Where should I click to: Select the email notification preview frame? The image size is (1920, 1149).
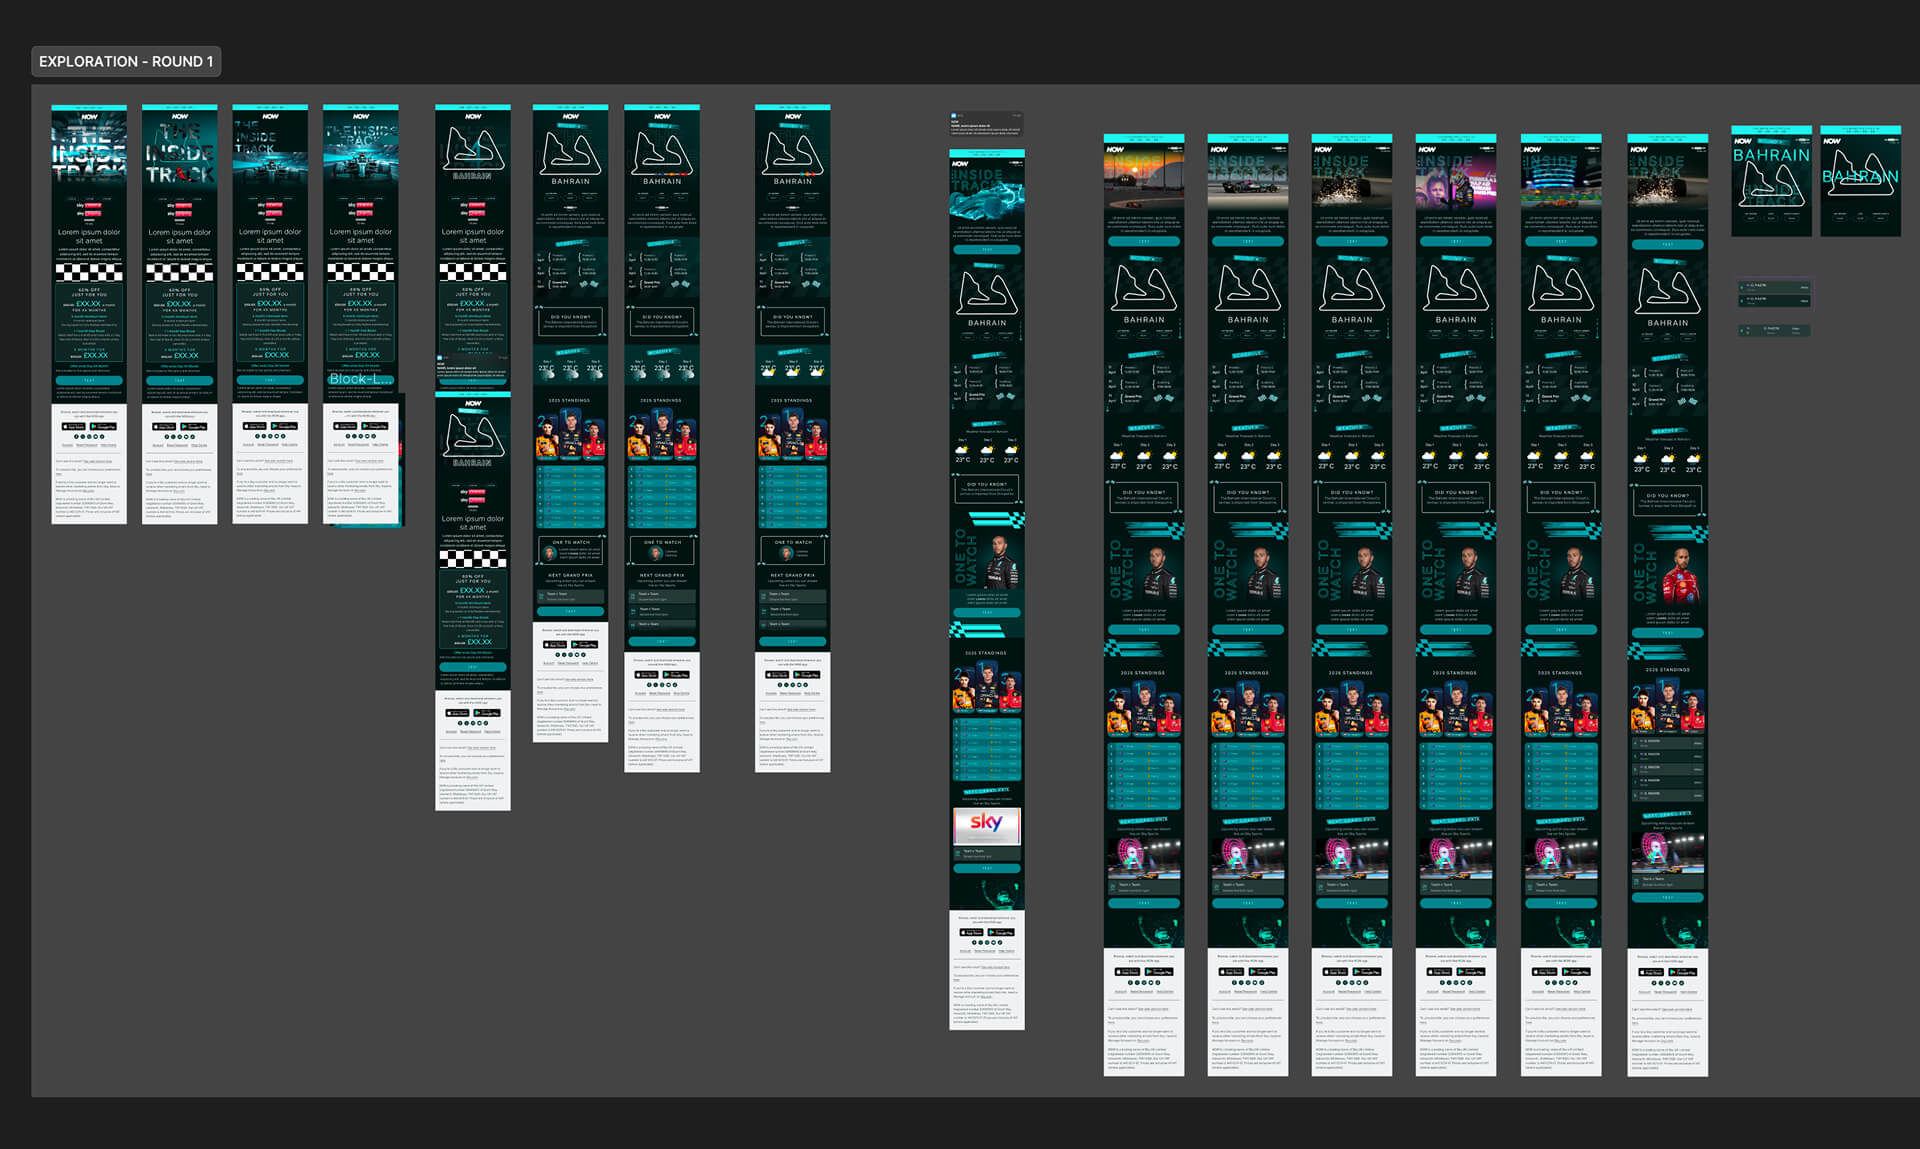pos(986,124)
